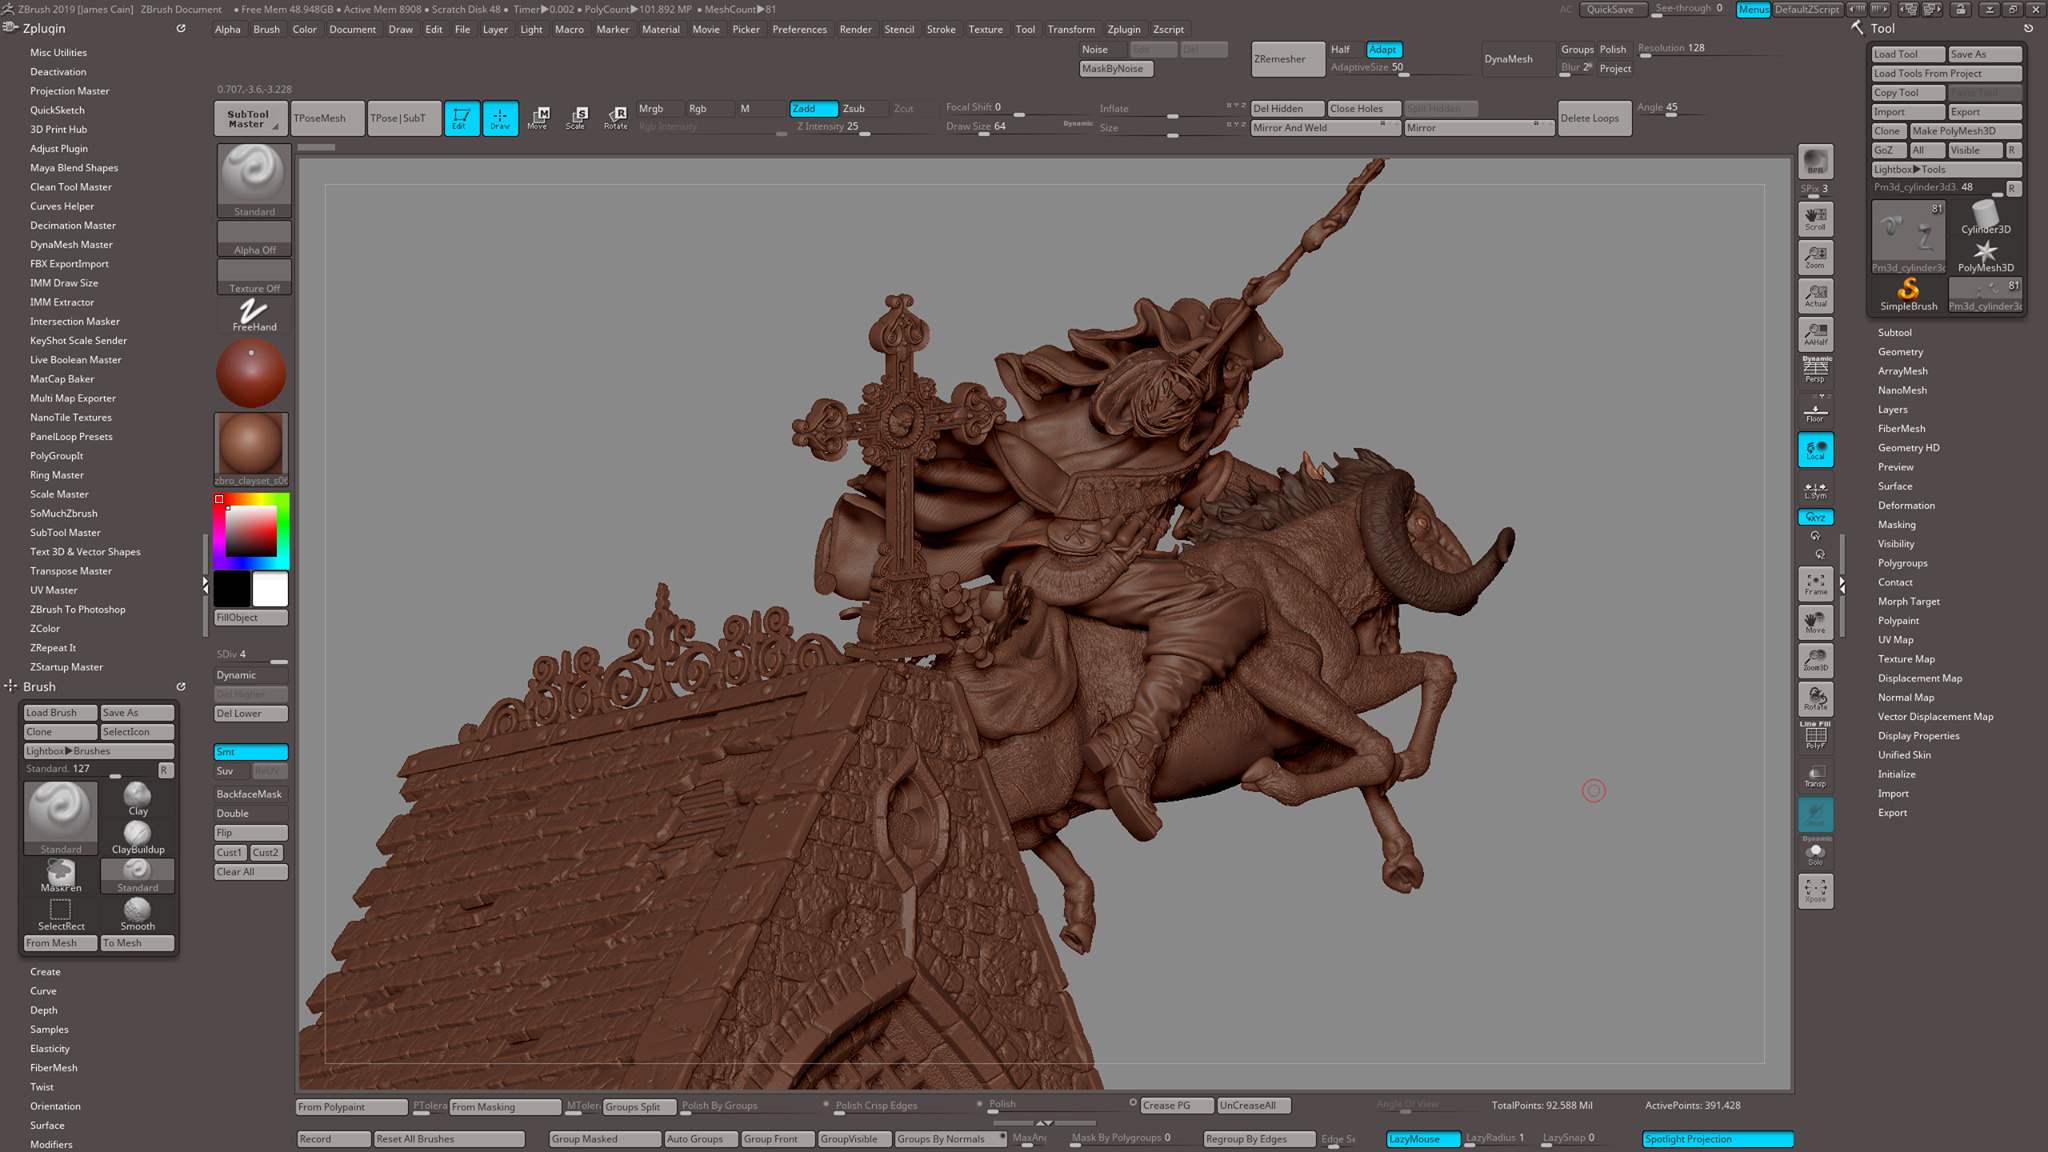Open the FreeHand stroke selector
Screen dimensions: 2048x1152
click(x=254, y=316)
